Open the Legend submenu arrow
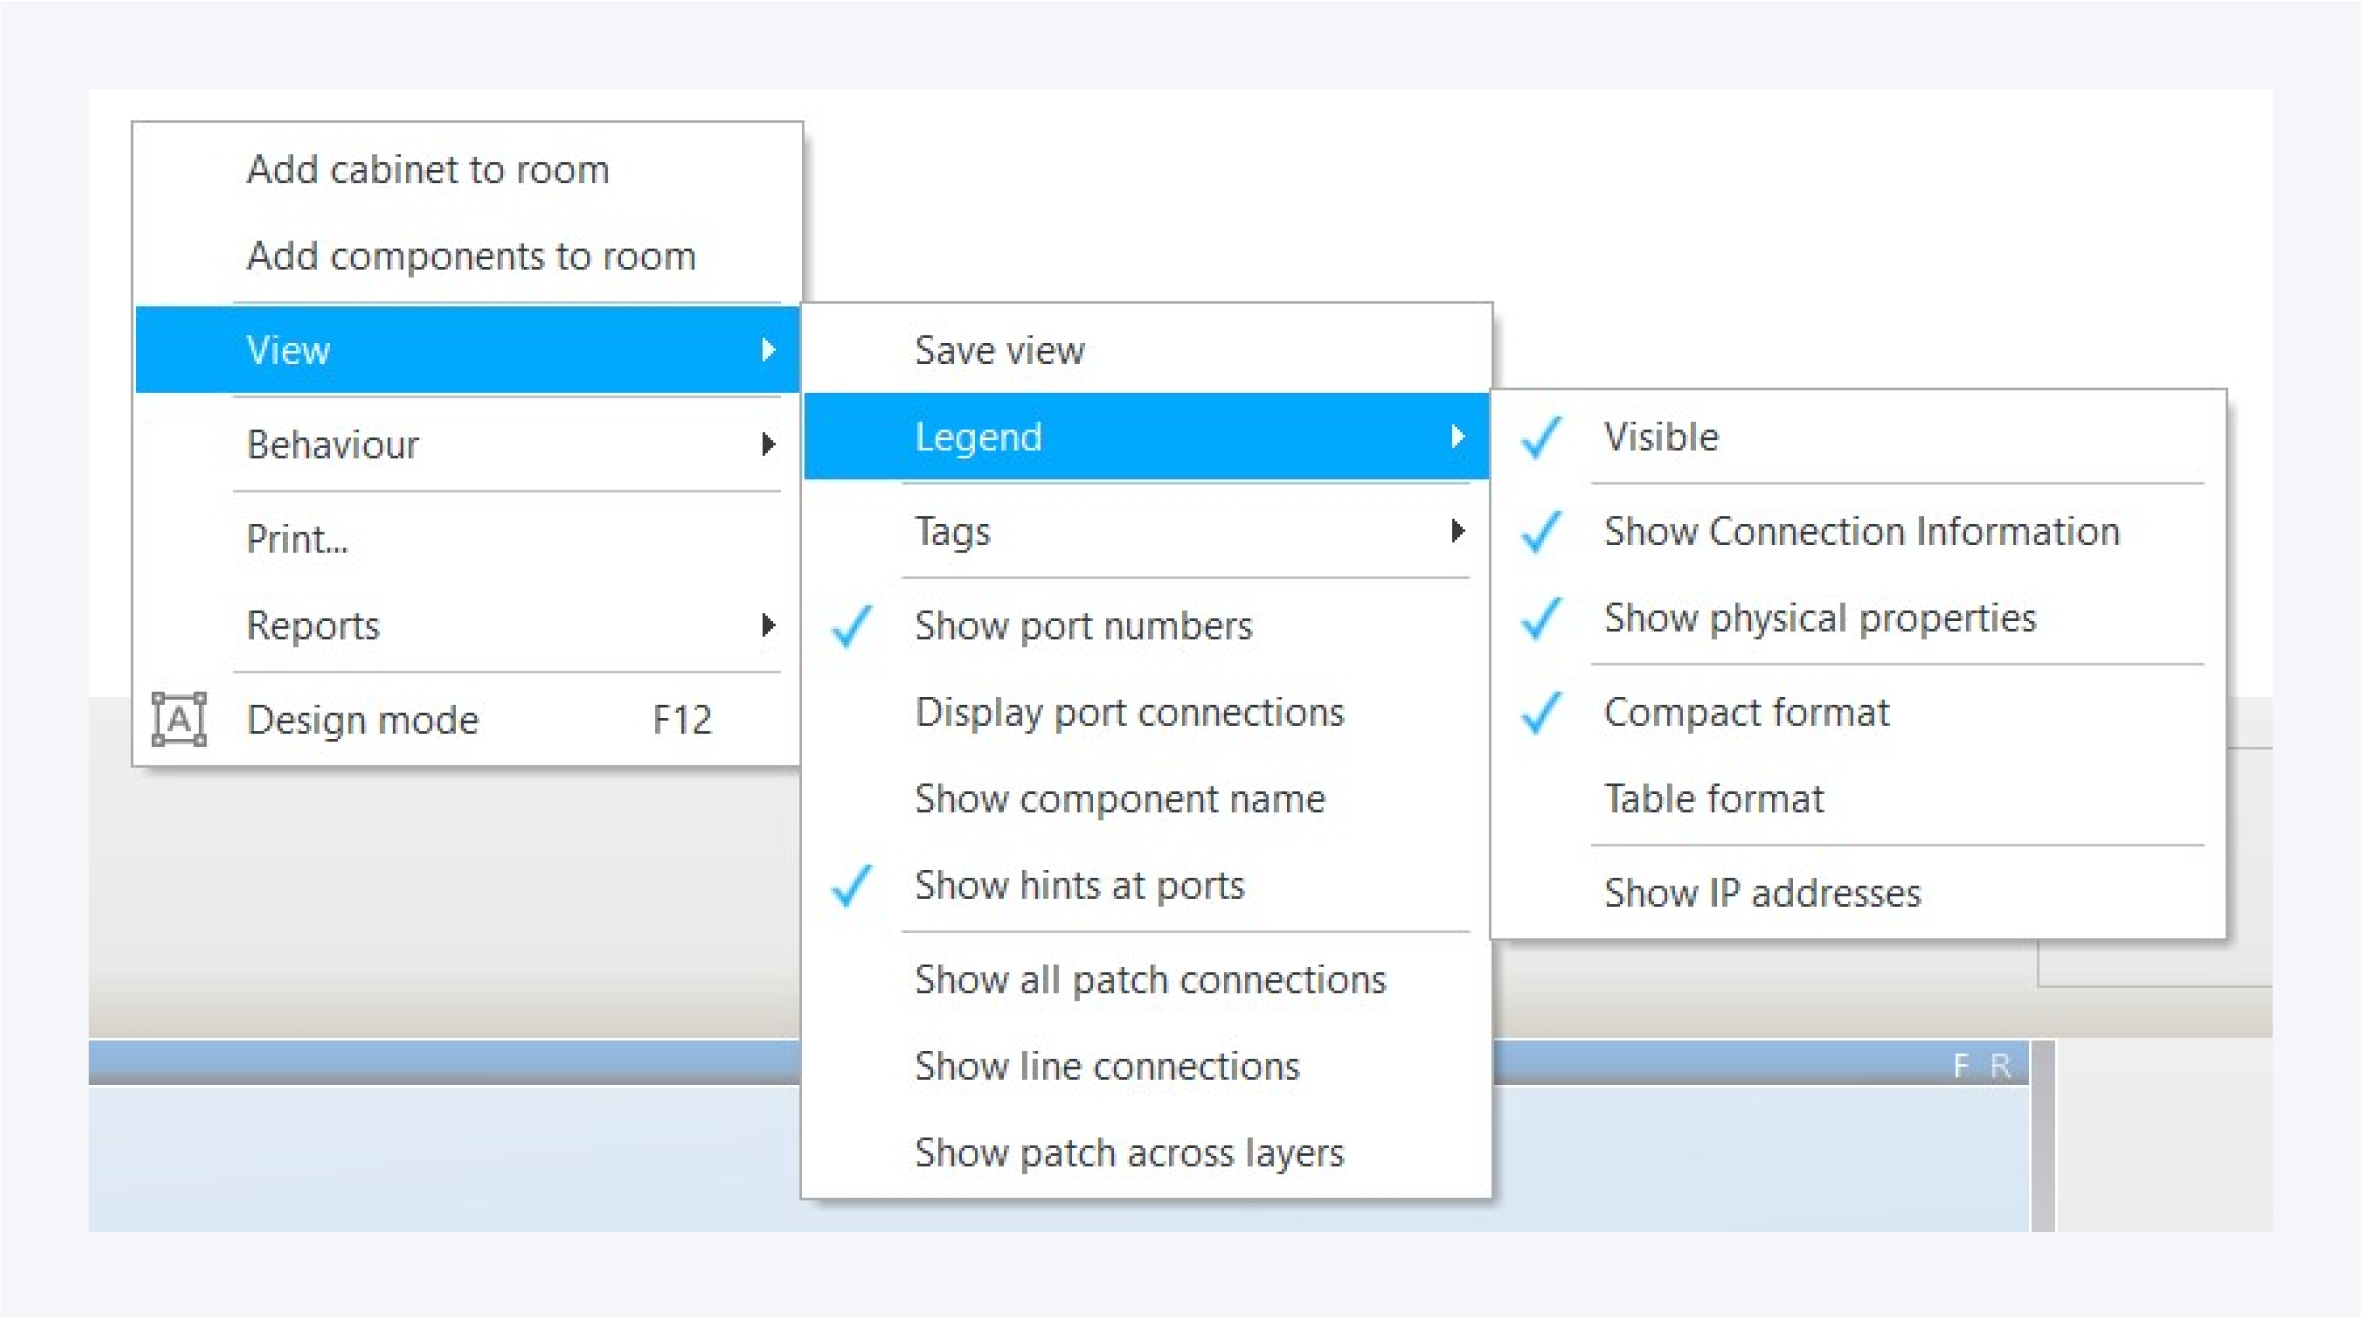This screenshot has height=1317, width=2361. point(1457,437)
